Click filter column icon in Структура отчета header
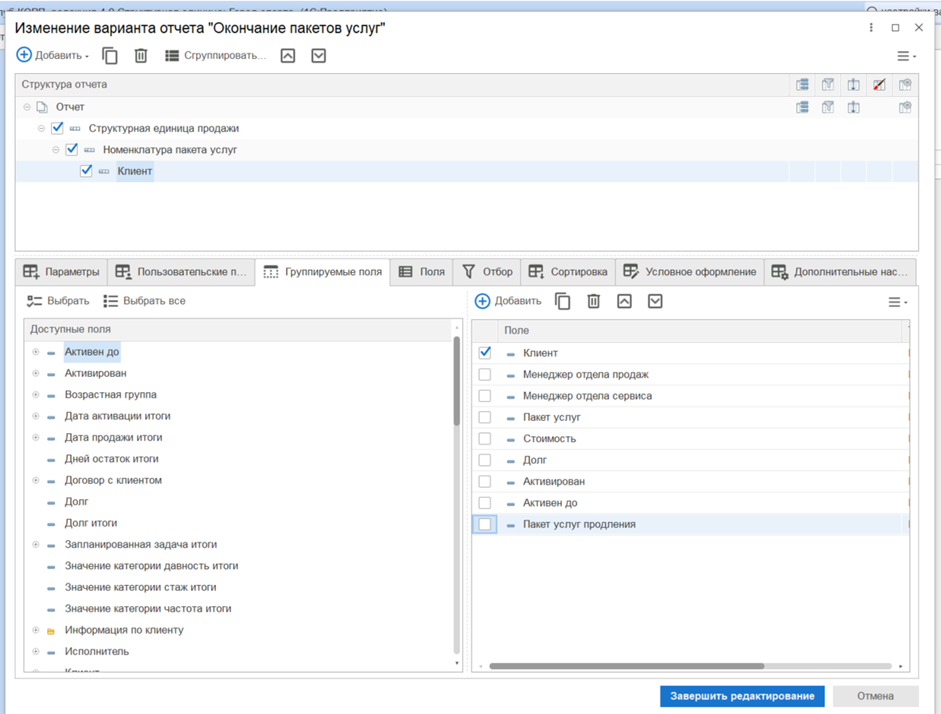 tap(828, 85)
